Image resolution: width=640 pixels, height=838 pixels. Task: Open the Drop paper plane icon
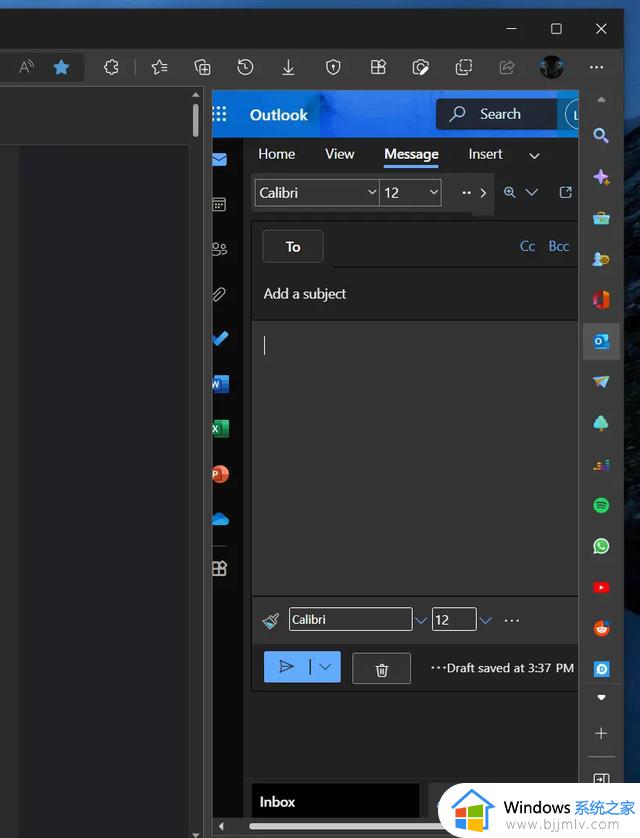(601, 382)
